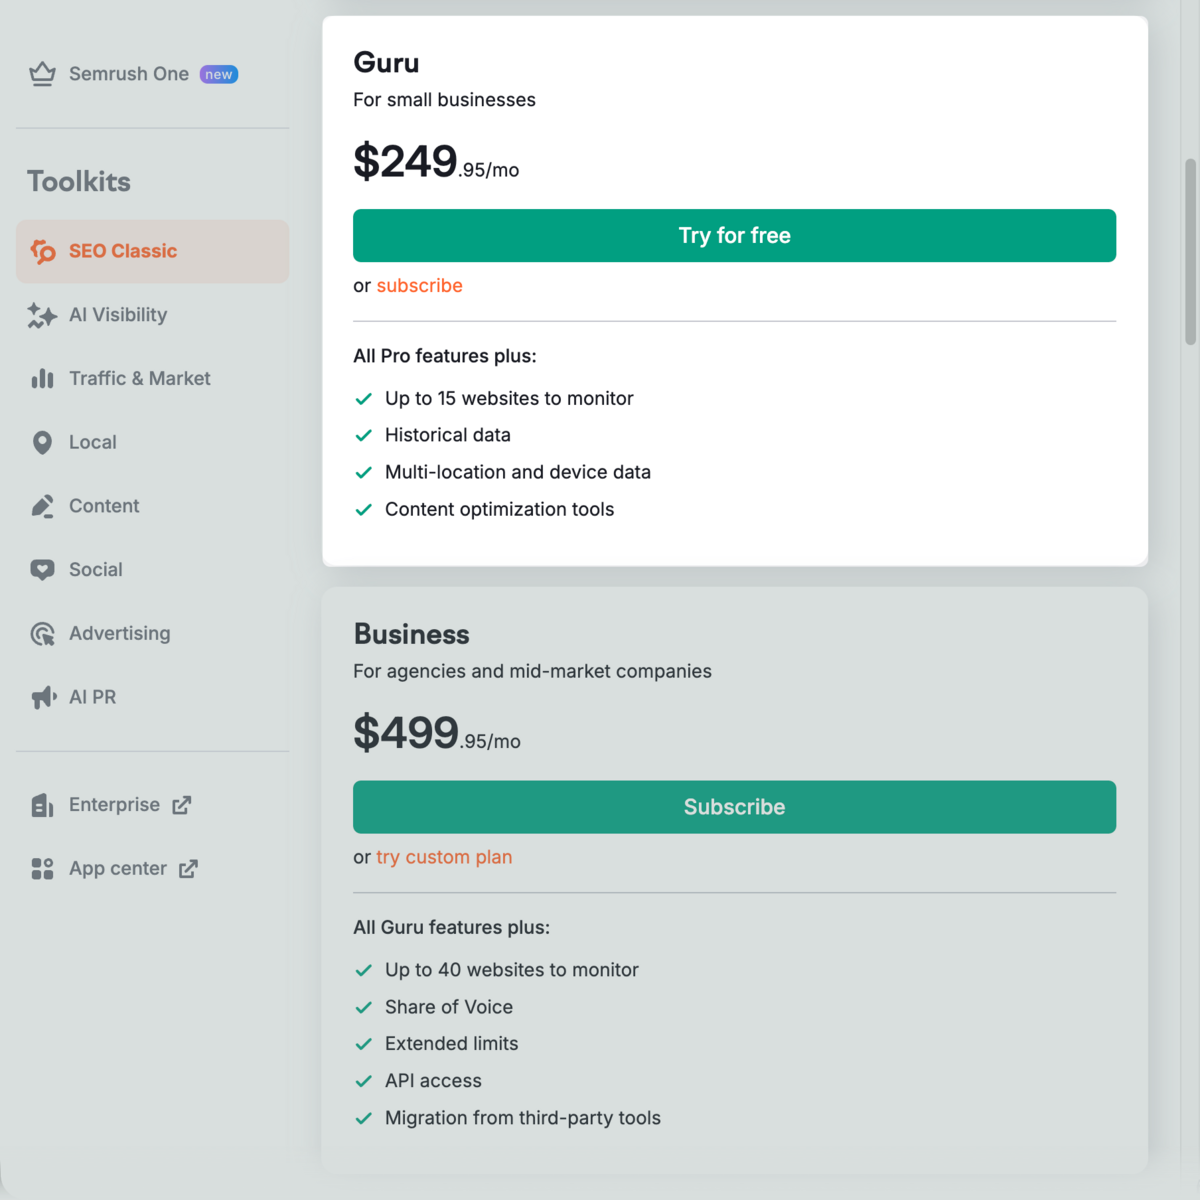This screenshot has height=1200, width=1200.
Task: Click the Enterprise external-link icon
Action: 183,804
